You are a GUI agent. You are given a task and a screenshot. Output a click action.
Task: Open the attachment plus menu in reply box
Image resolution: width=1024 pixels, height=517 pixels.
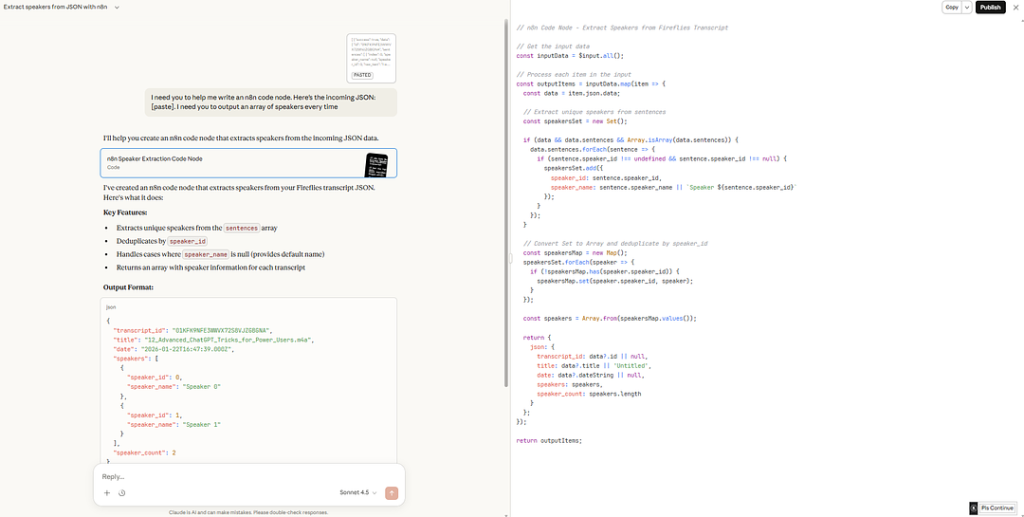tap(107, 493)
